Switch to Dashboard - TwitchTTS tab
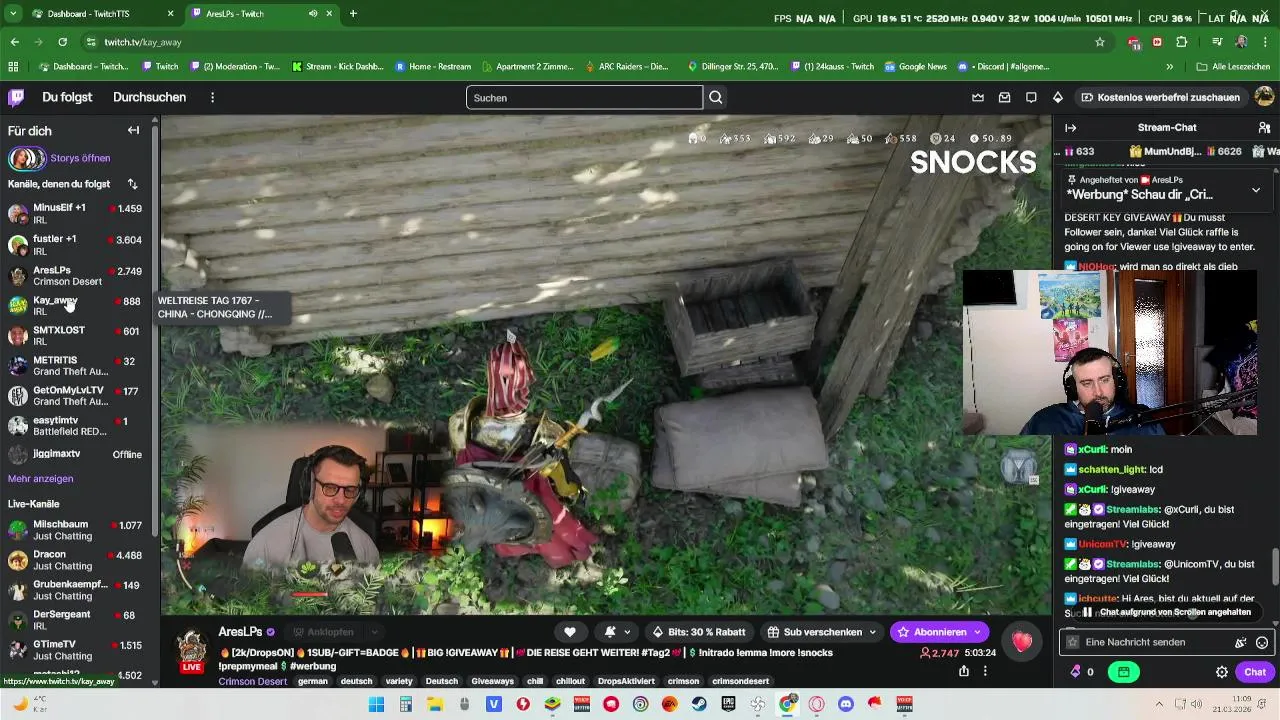Screen dimensions: 1280x720 pos(103,14)
